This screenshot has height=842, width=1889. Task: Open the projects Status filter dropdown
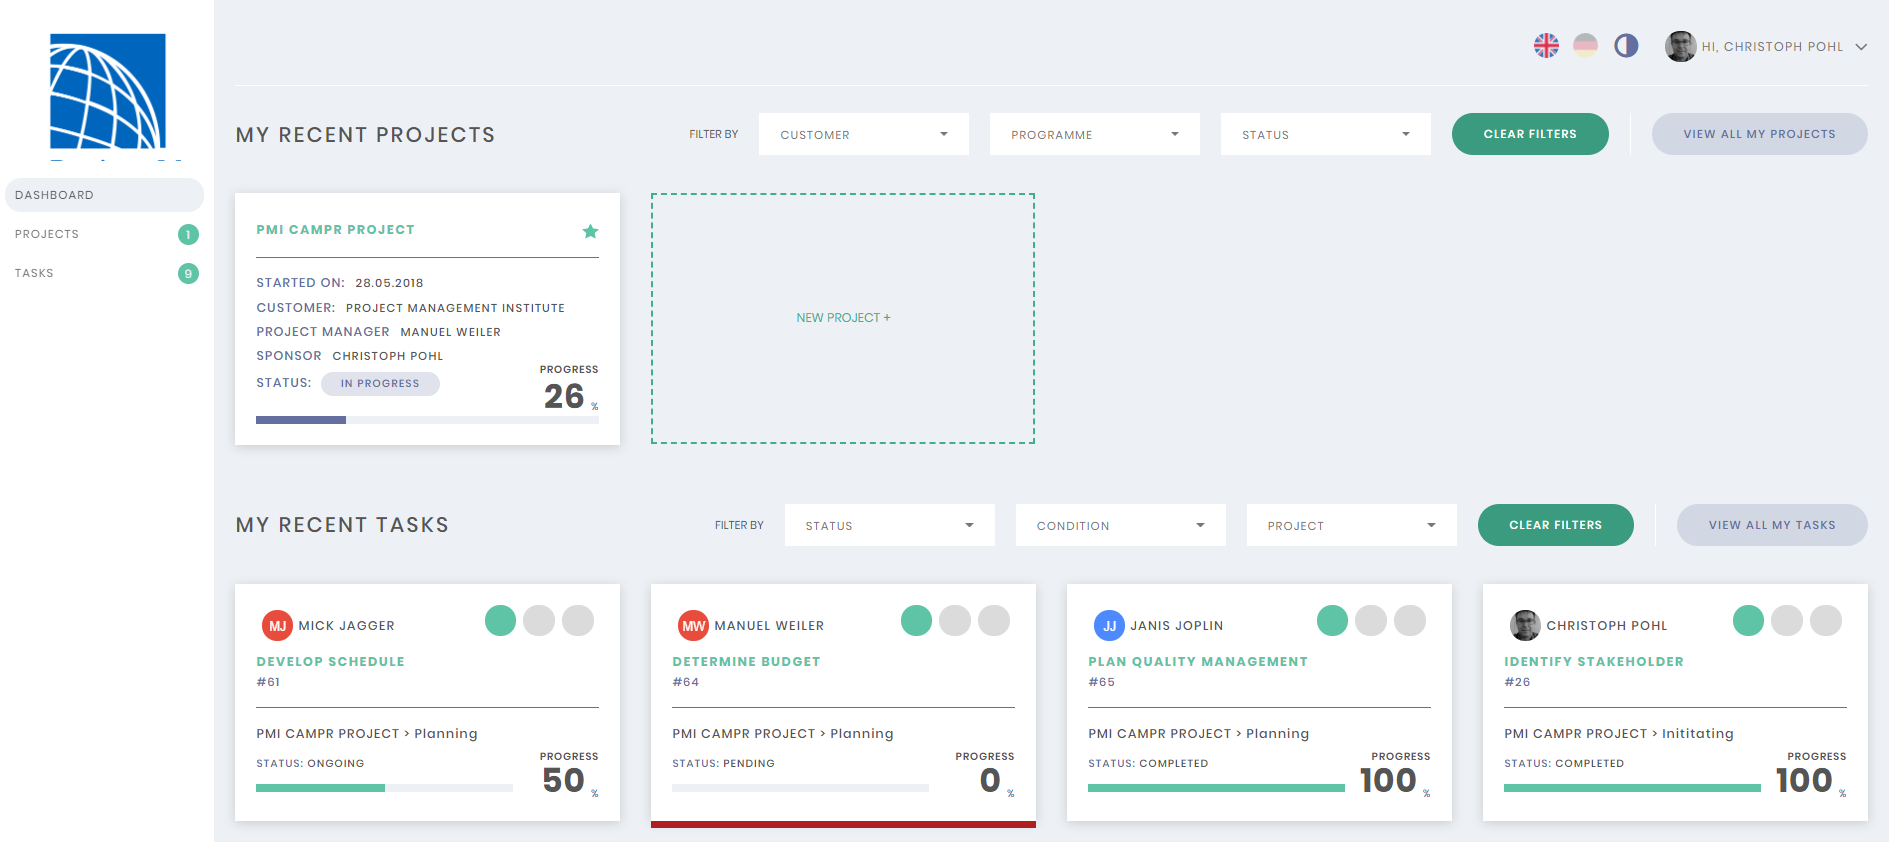[x=1326, y=134]
